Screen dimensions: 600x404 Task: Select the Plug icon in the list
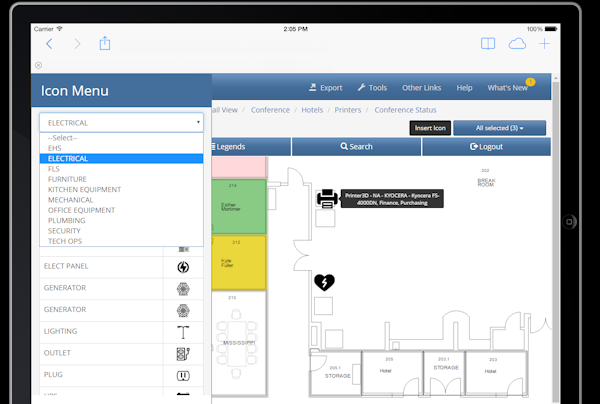[183, 376]
